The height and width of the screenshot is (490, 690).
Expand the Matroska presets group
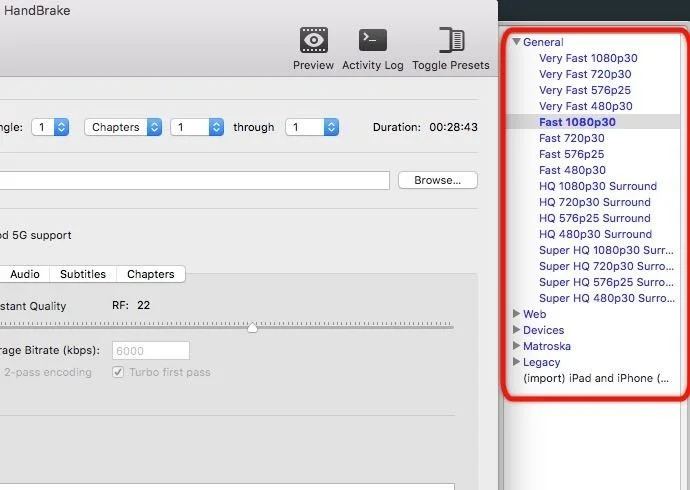click(517, 346)
